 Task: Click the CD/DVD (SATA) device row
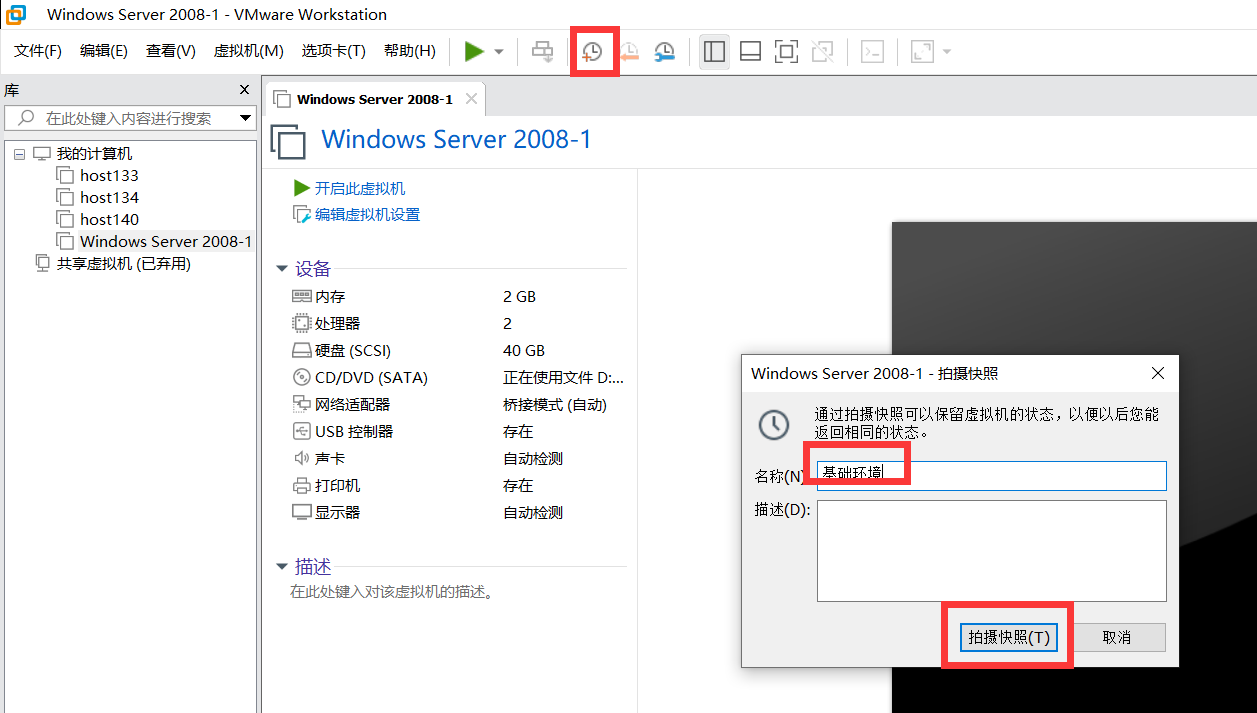(x=371, y=378)
